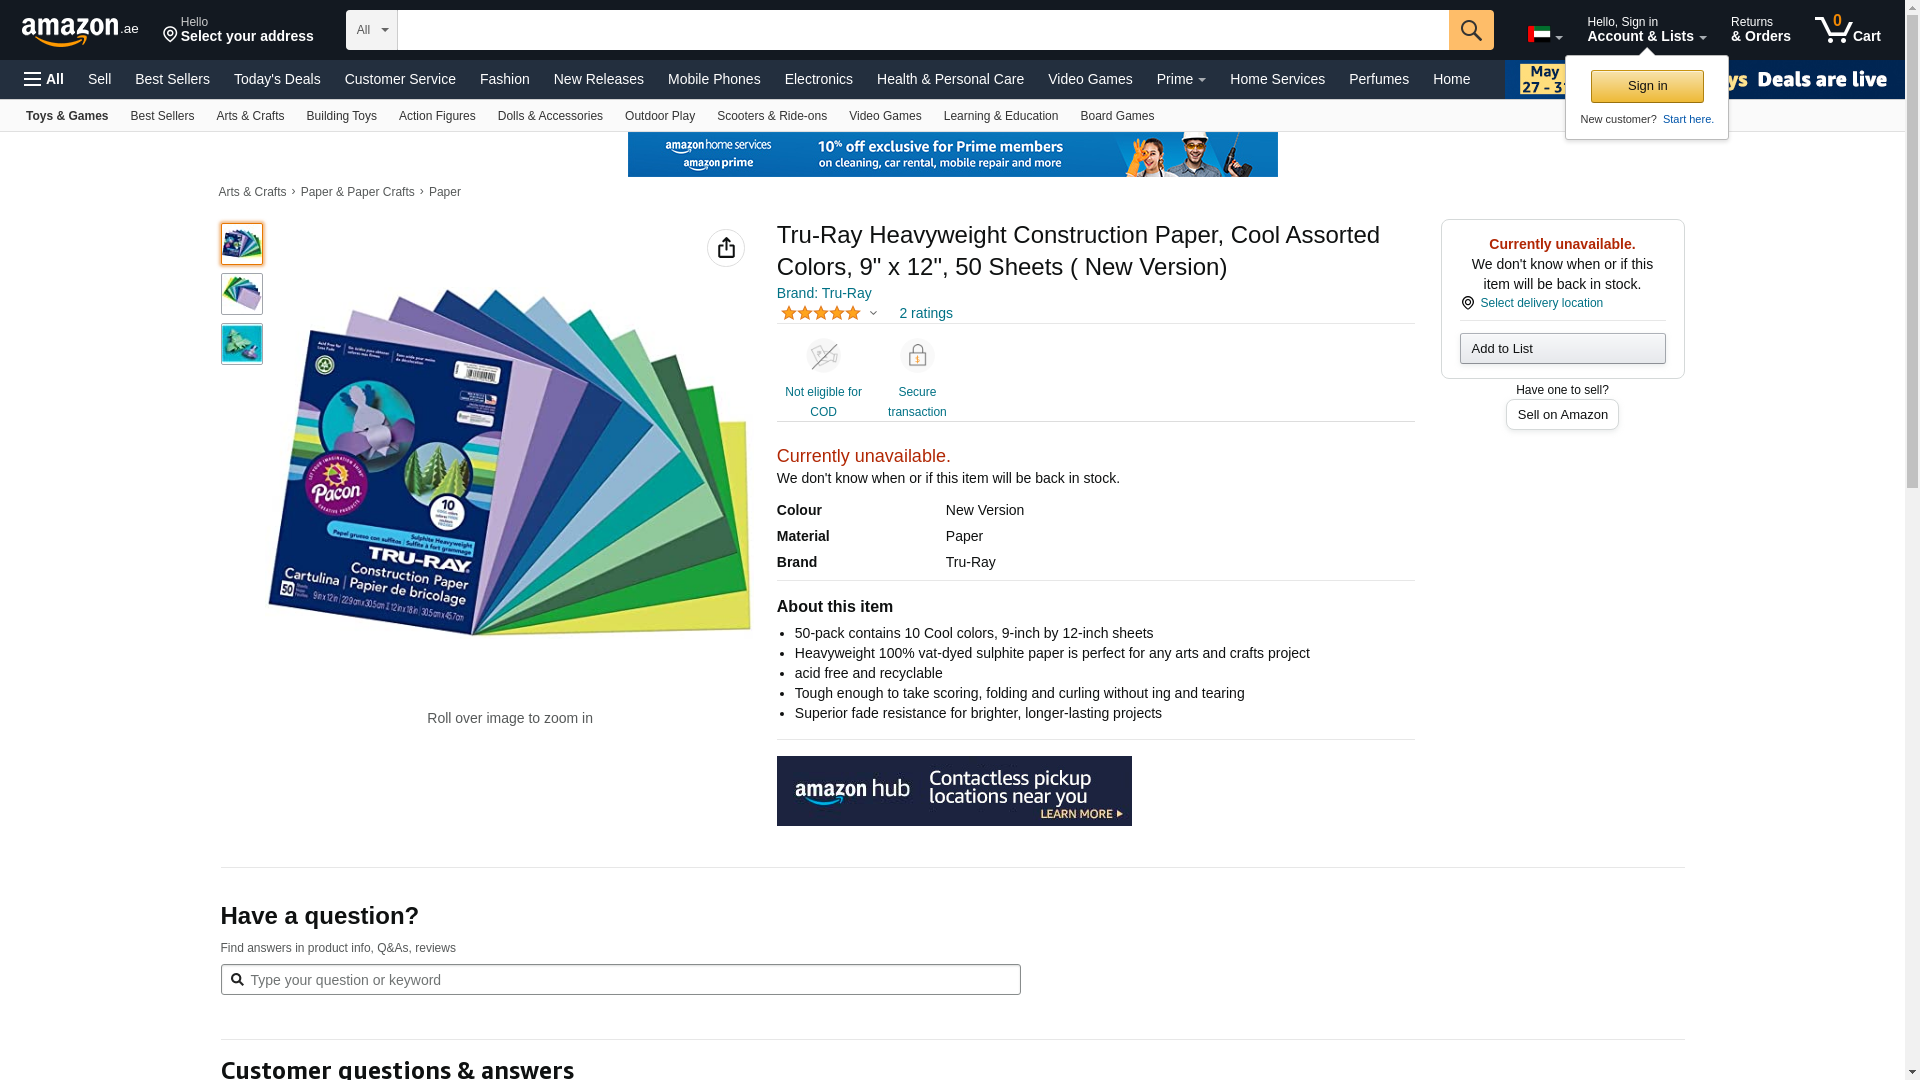This screenshot has height=1080, width=1920.
Task: Expand the star rating breakdown chevron
Action: tap(873, 313)
